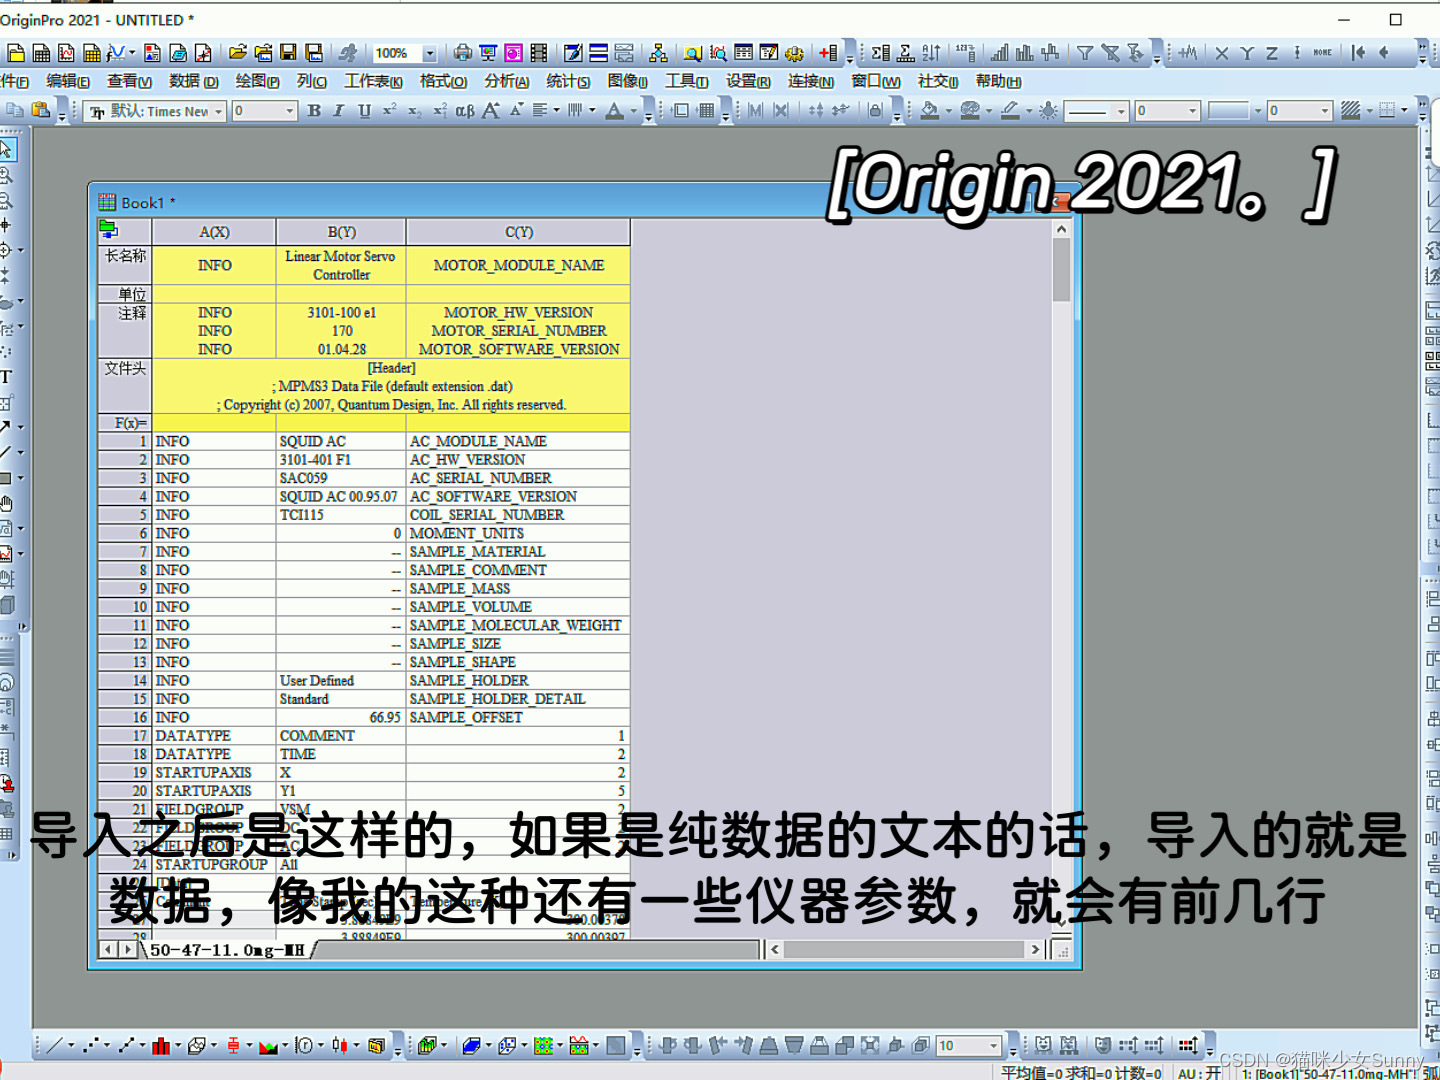The image size is (1440, 1080).
Task: Toggle the lock icon in toolbar
Action: click(875, 111)
